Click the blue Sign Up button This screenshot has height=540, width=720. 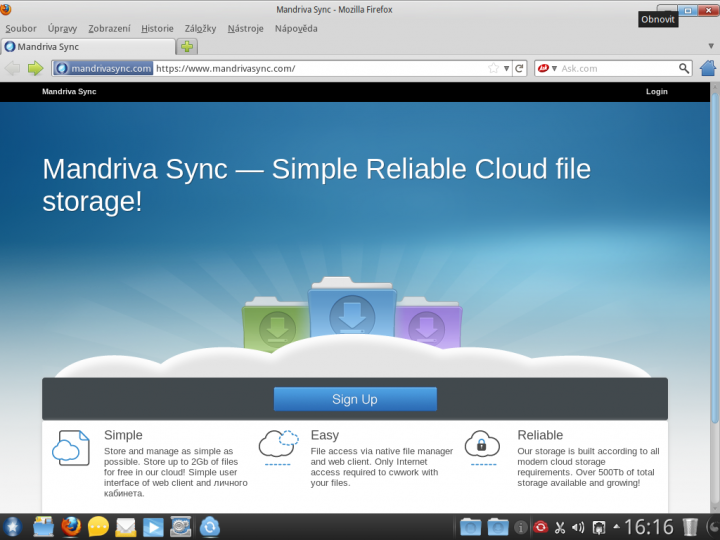tap(355, 399)
